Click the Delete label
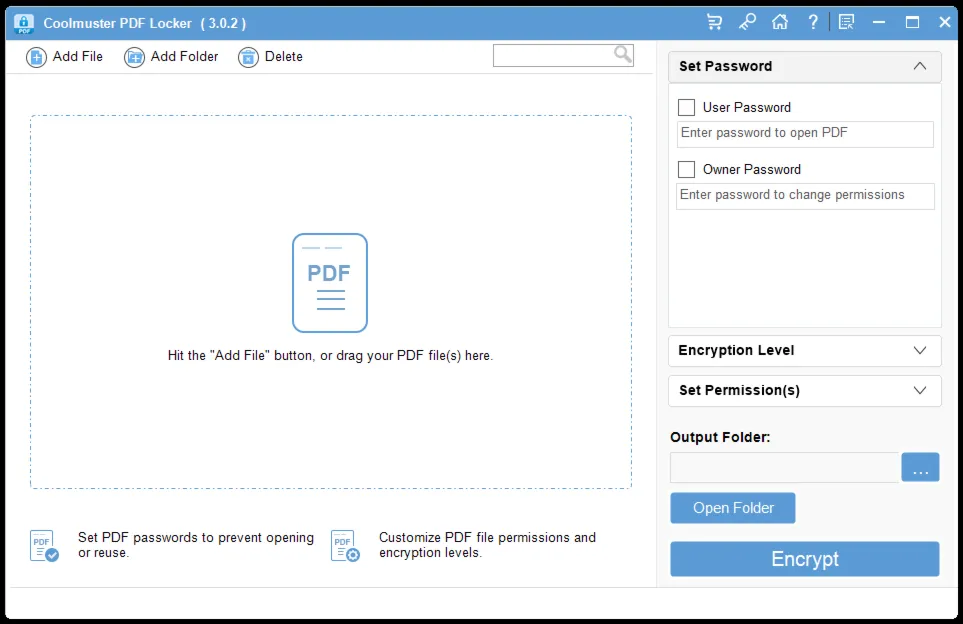This screenshot has width=963, height=624. 284,57
